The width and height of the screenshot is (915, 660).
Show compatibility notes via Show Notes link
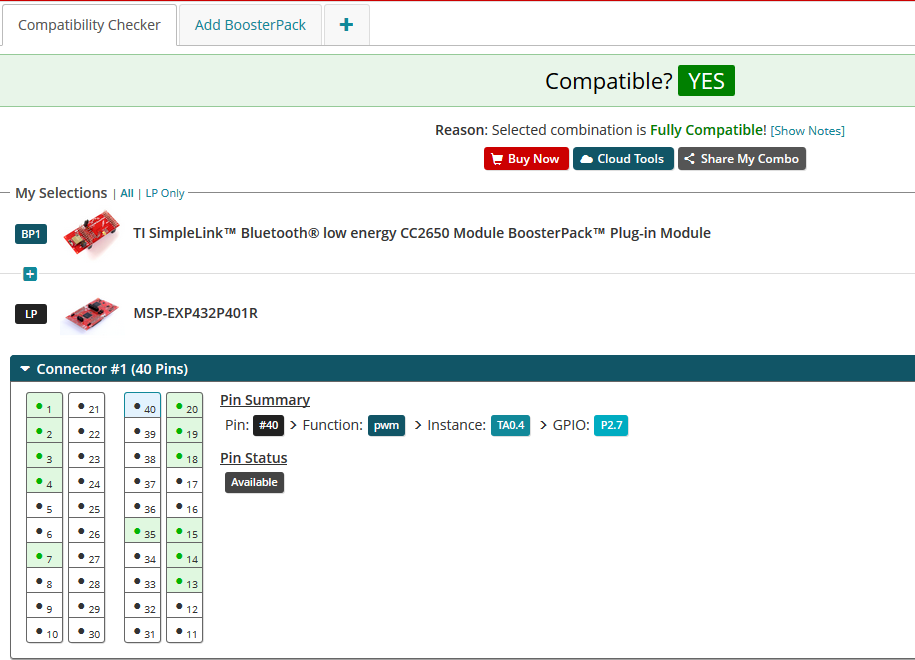808,131
